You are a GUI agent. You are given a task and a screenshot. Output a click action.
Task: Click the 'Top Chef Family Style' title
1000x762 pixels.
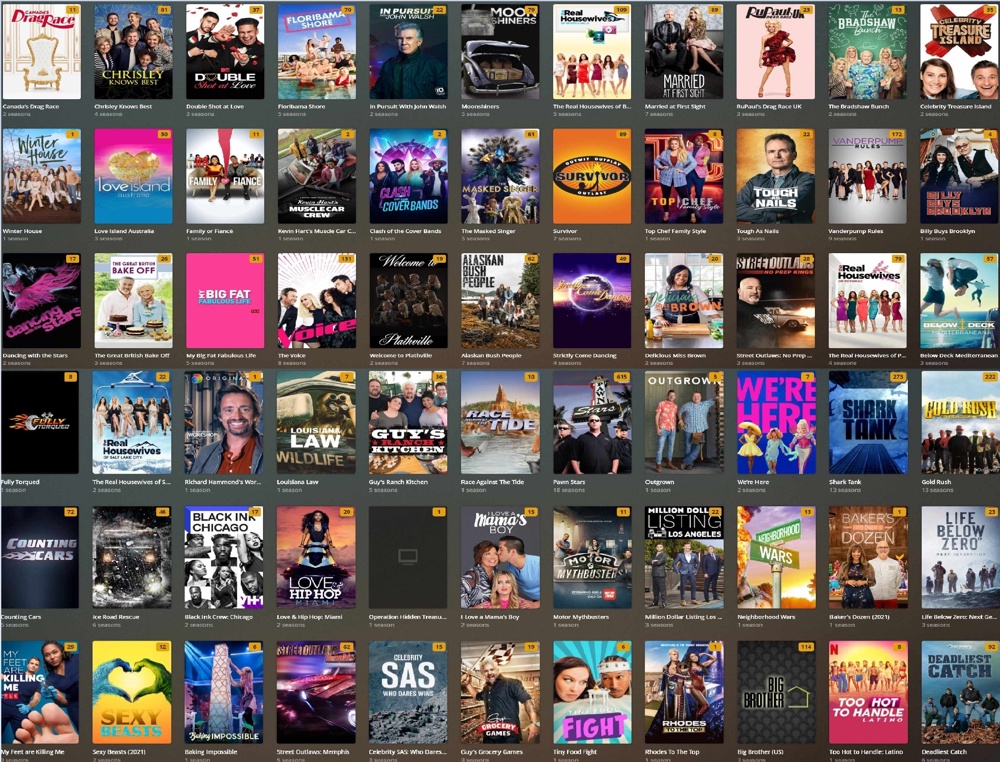(x=675, y=231)
